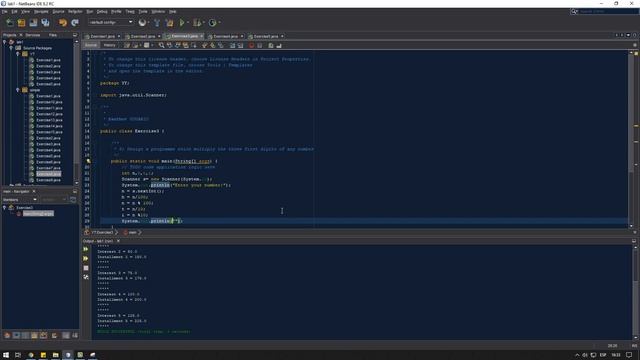Click the main breadcrumb below the editor
The image size is (640, 360).
(133, 233)
